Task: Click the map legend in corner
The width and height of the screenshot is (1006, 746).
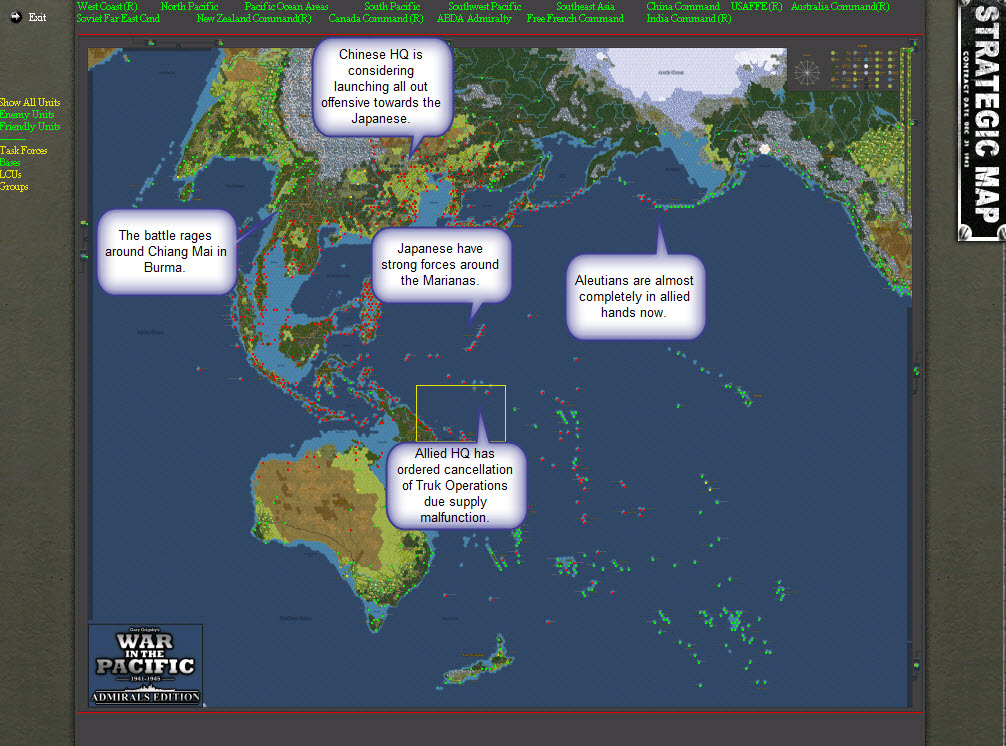Action: click(x=864, y=68)
